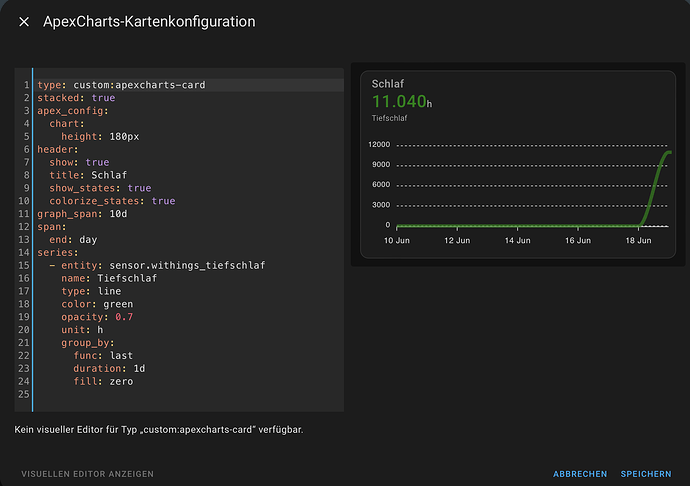This screenshot has width=690, height=486.
Task: Click the '16 Jun' axis label
Action: pos(578,240)
